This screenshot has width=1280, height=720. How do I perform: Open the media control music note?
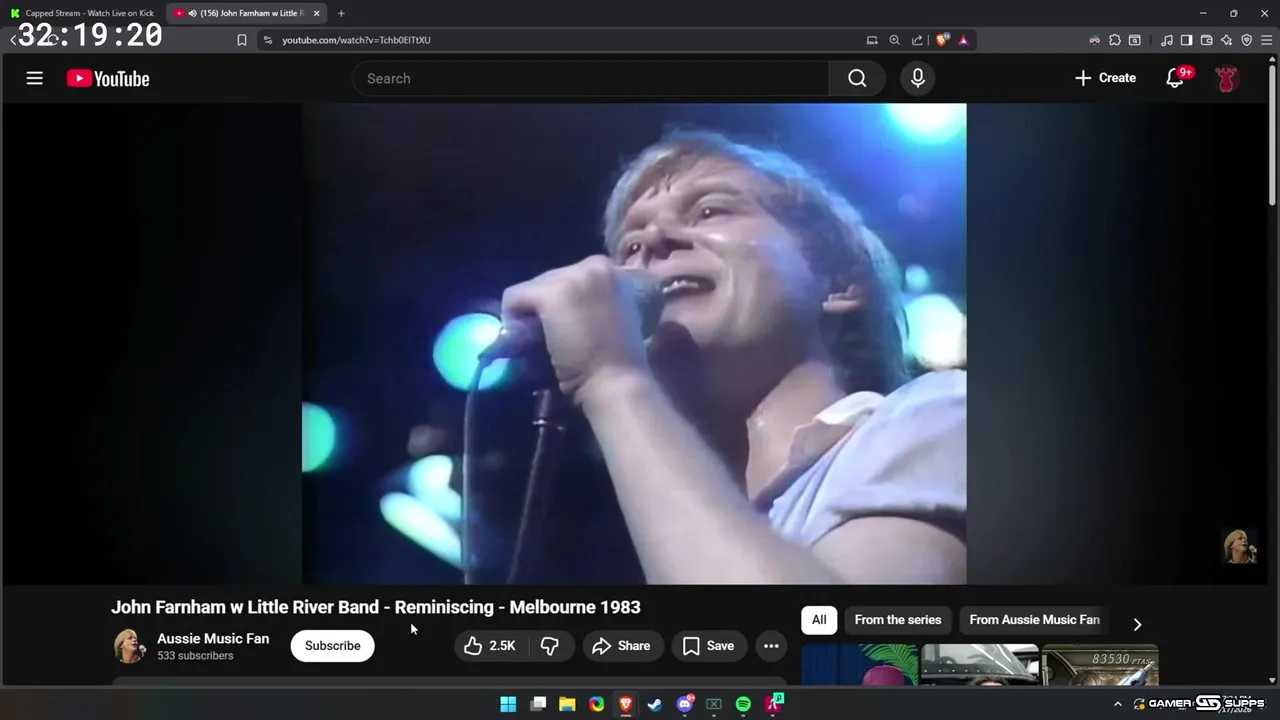click(x=1167, y=40)
